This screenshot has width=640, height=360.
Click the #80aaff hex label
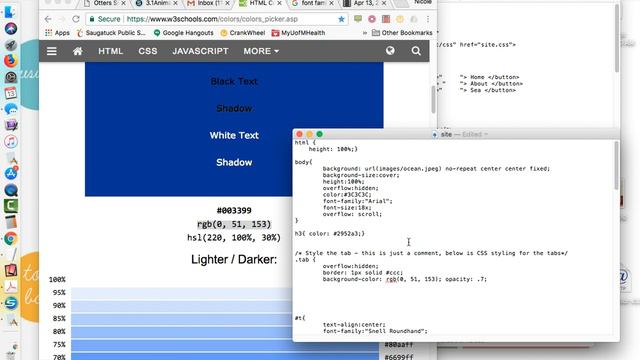(x=399, y=345)
